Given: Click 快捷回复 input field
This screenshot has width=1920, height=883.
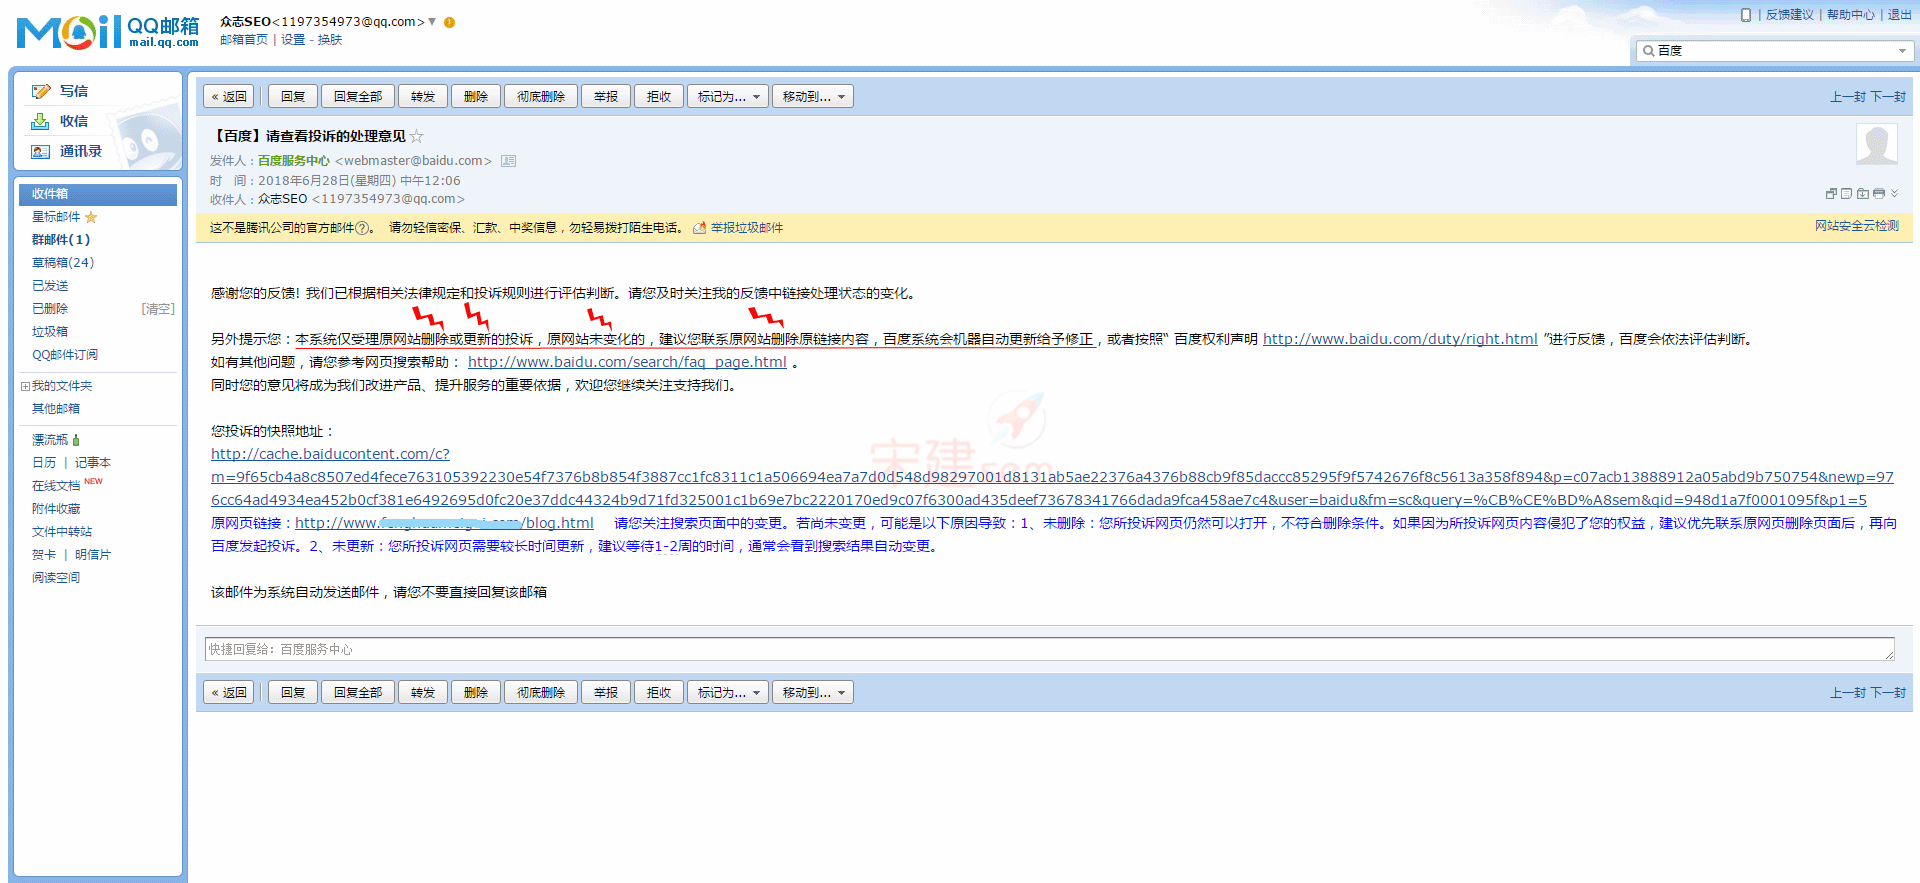Looking at the screenshot, I should point(1050,650).
